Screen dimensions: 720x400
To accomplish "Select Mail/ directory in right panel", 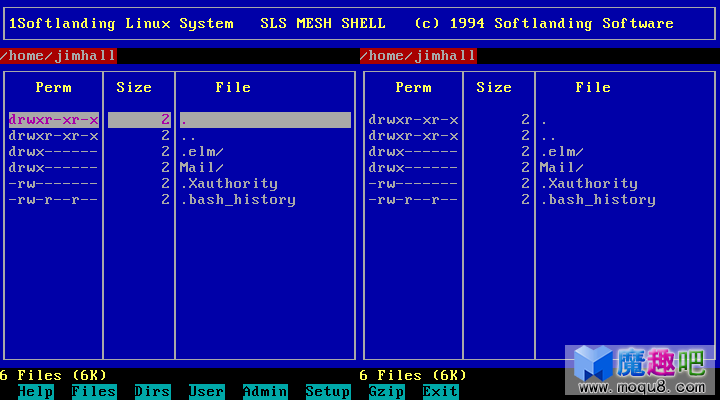I will 562,168.
